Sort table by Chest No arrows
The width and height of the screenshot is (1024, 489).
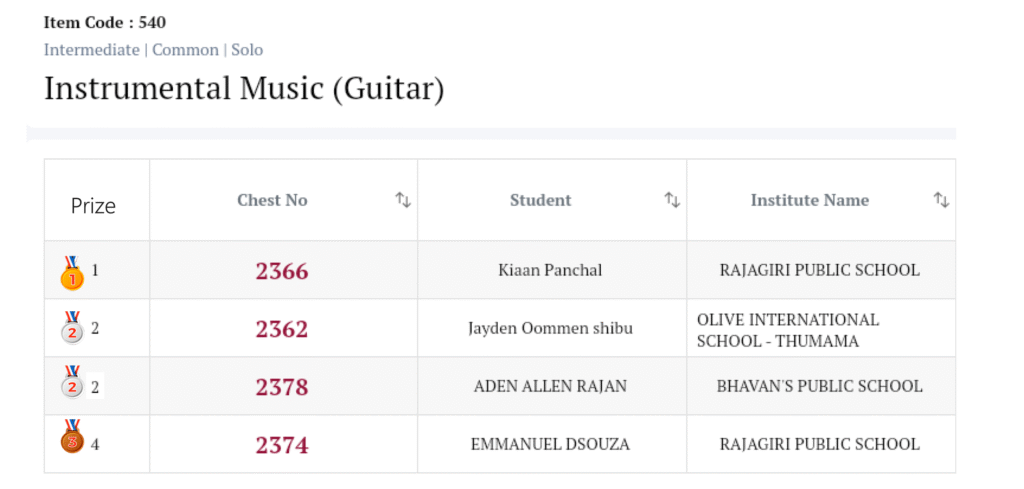coord(403,200)
